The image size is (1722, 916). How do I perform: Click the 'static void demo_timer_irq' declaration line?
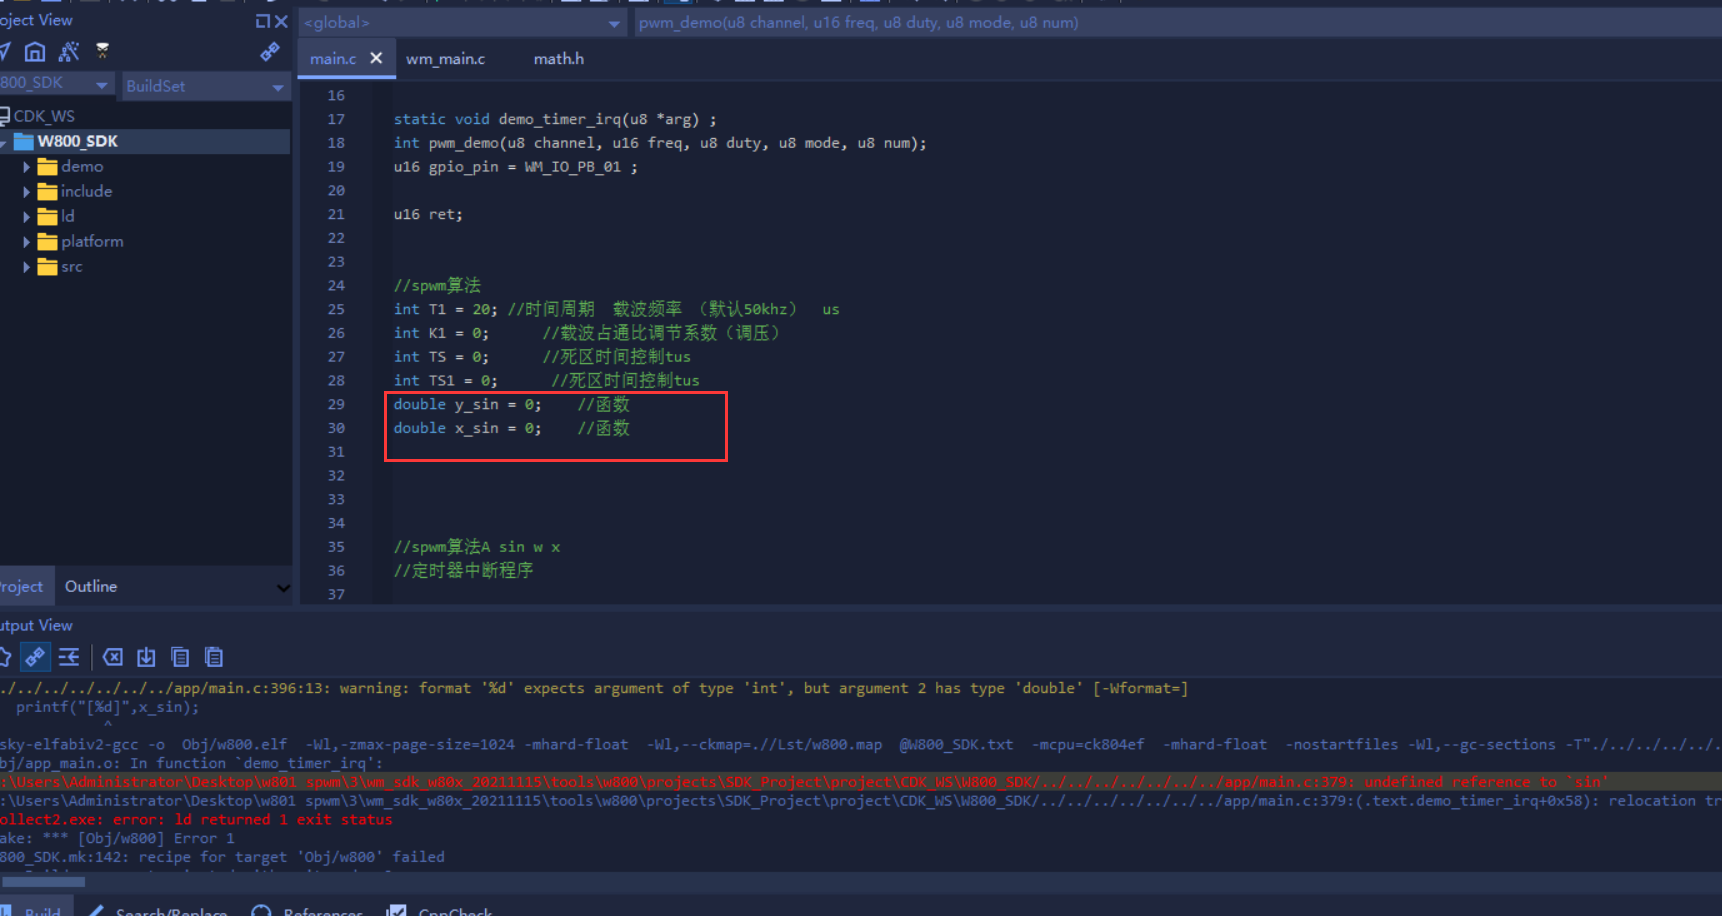point(555,120)
